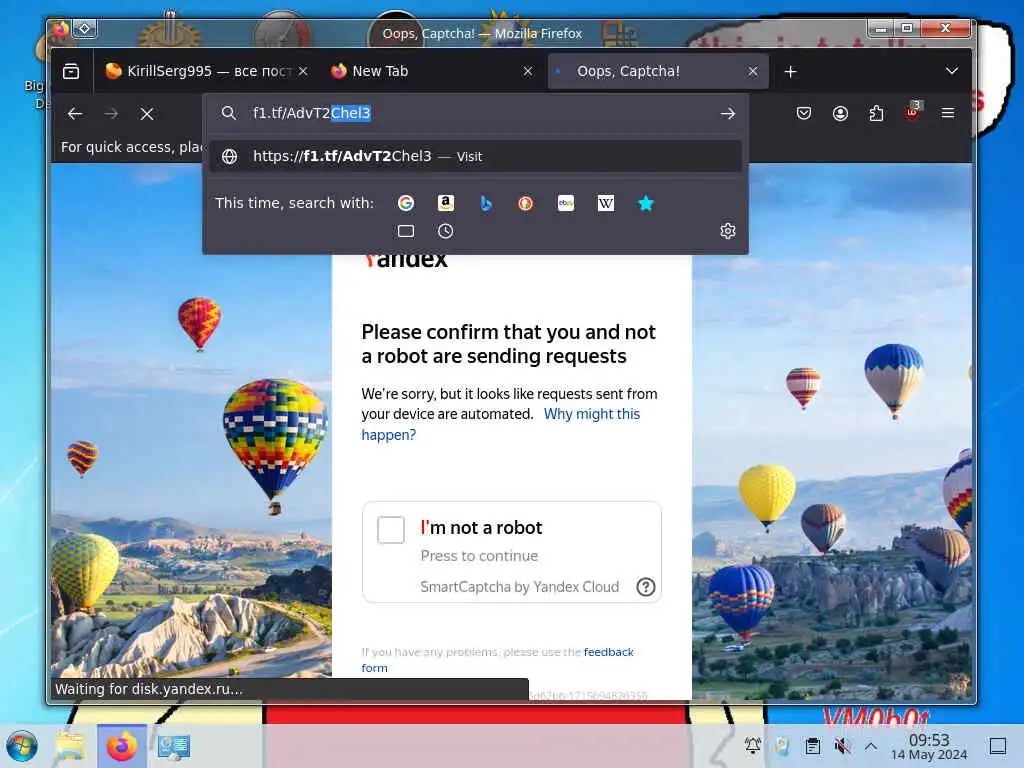Click Firefox taskbar button
1024x768 pixels.
pyautogui.click(x=121, y=746)
